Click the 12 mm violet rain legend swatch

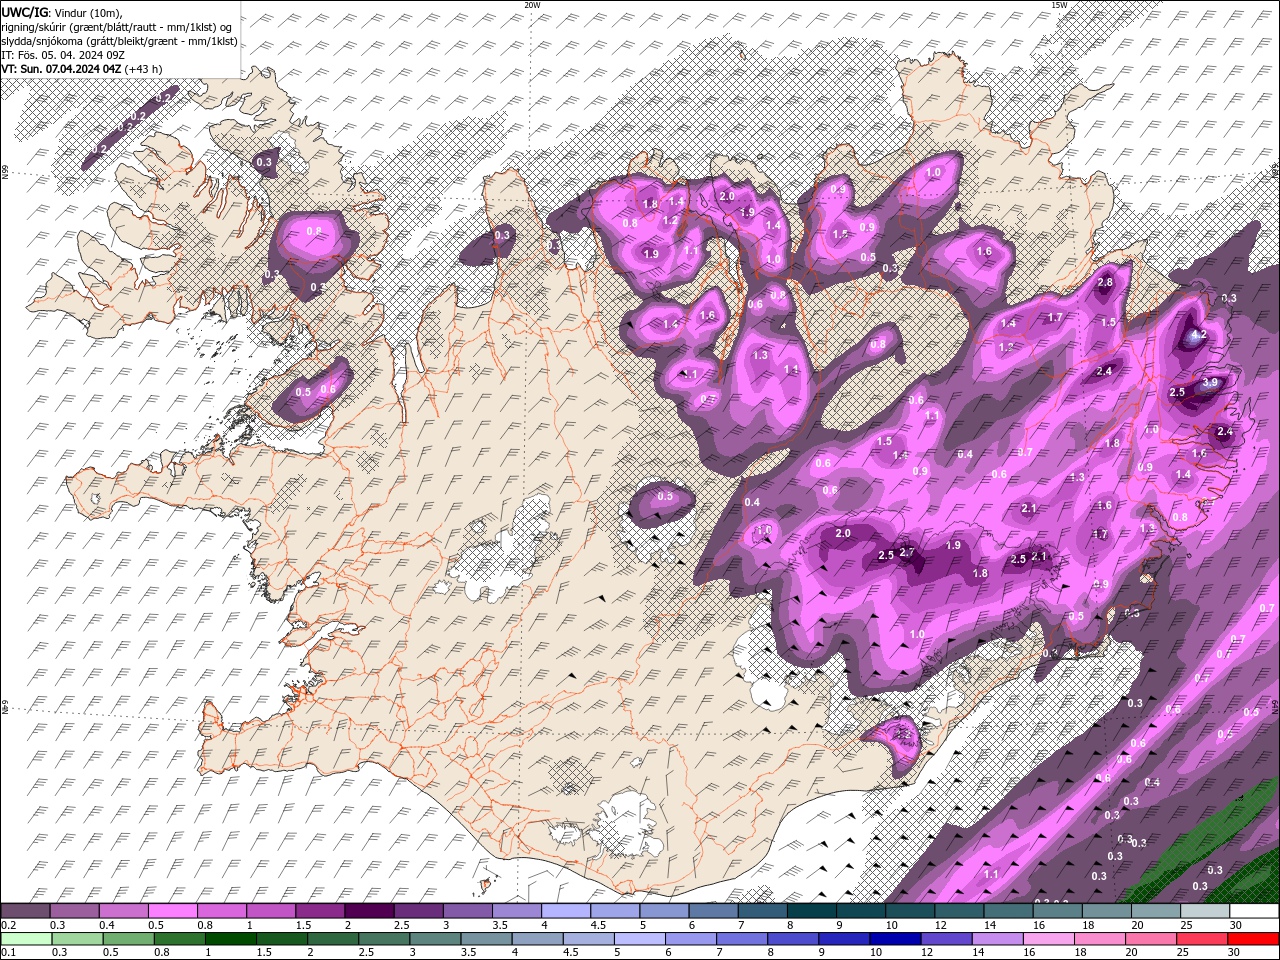pyautogui.click(x=945, y=939)
